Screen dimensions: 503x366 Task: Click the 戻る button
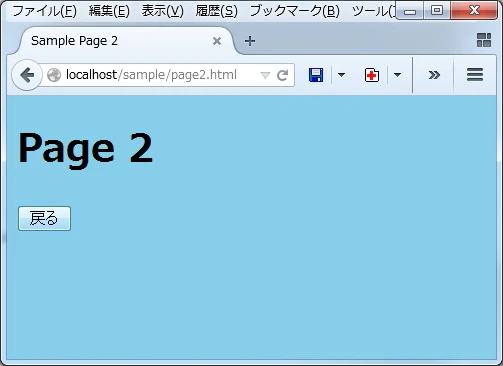[44, 218]
